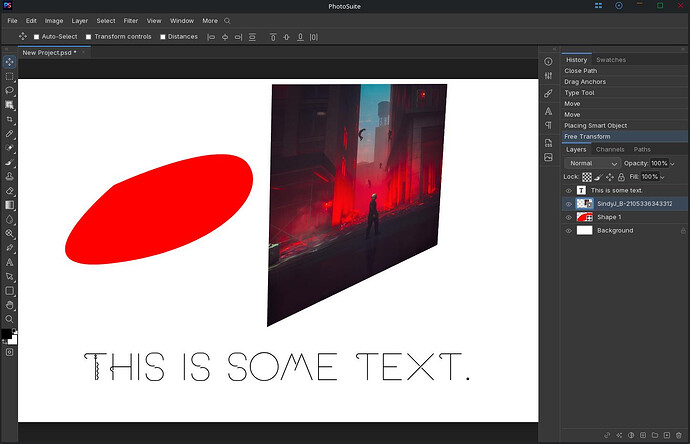Enable the Distances checkbox
This screenshot has height=444, width=690.
[x=163, y=37]
